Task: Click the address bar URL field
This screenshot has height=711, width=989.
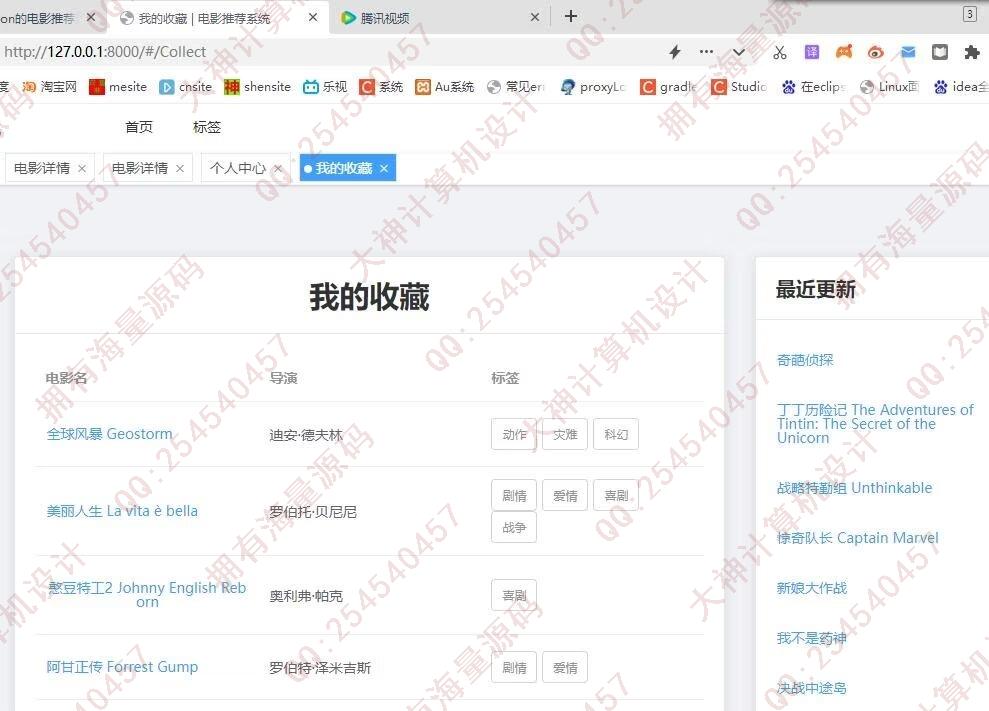Action: (300, 52)
